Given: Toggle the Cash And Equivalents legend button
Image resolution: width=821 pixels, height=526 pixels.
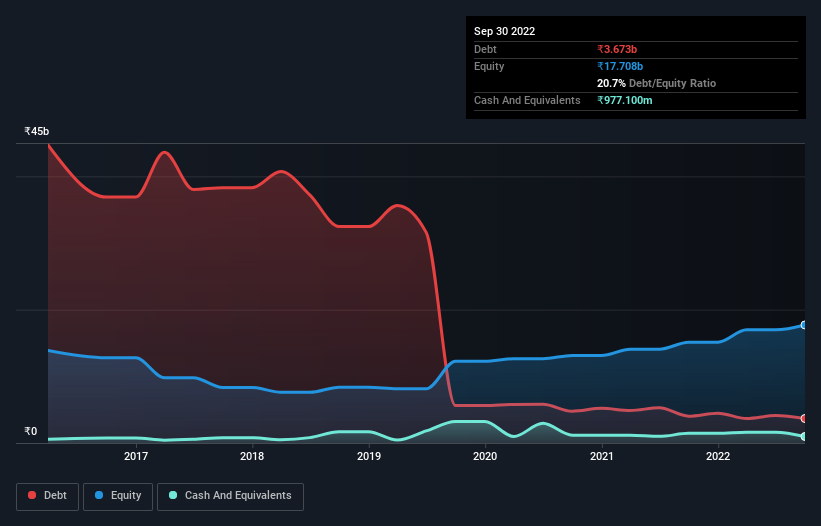Looking at the screenshot, I should (x=230, y=496).
